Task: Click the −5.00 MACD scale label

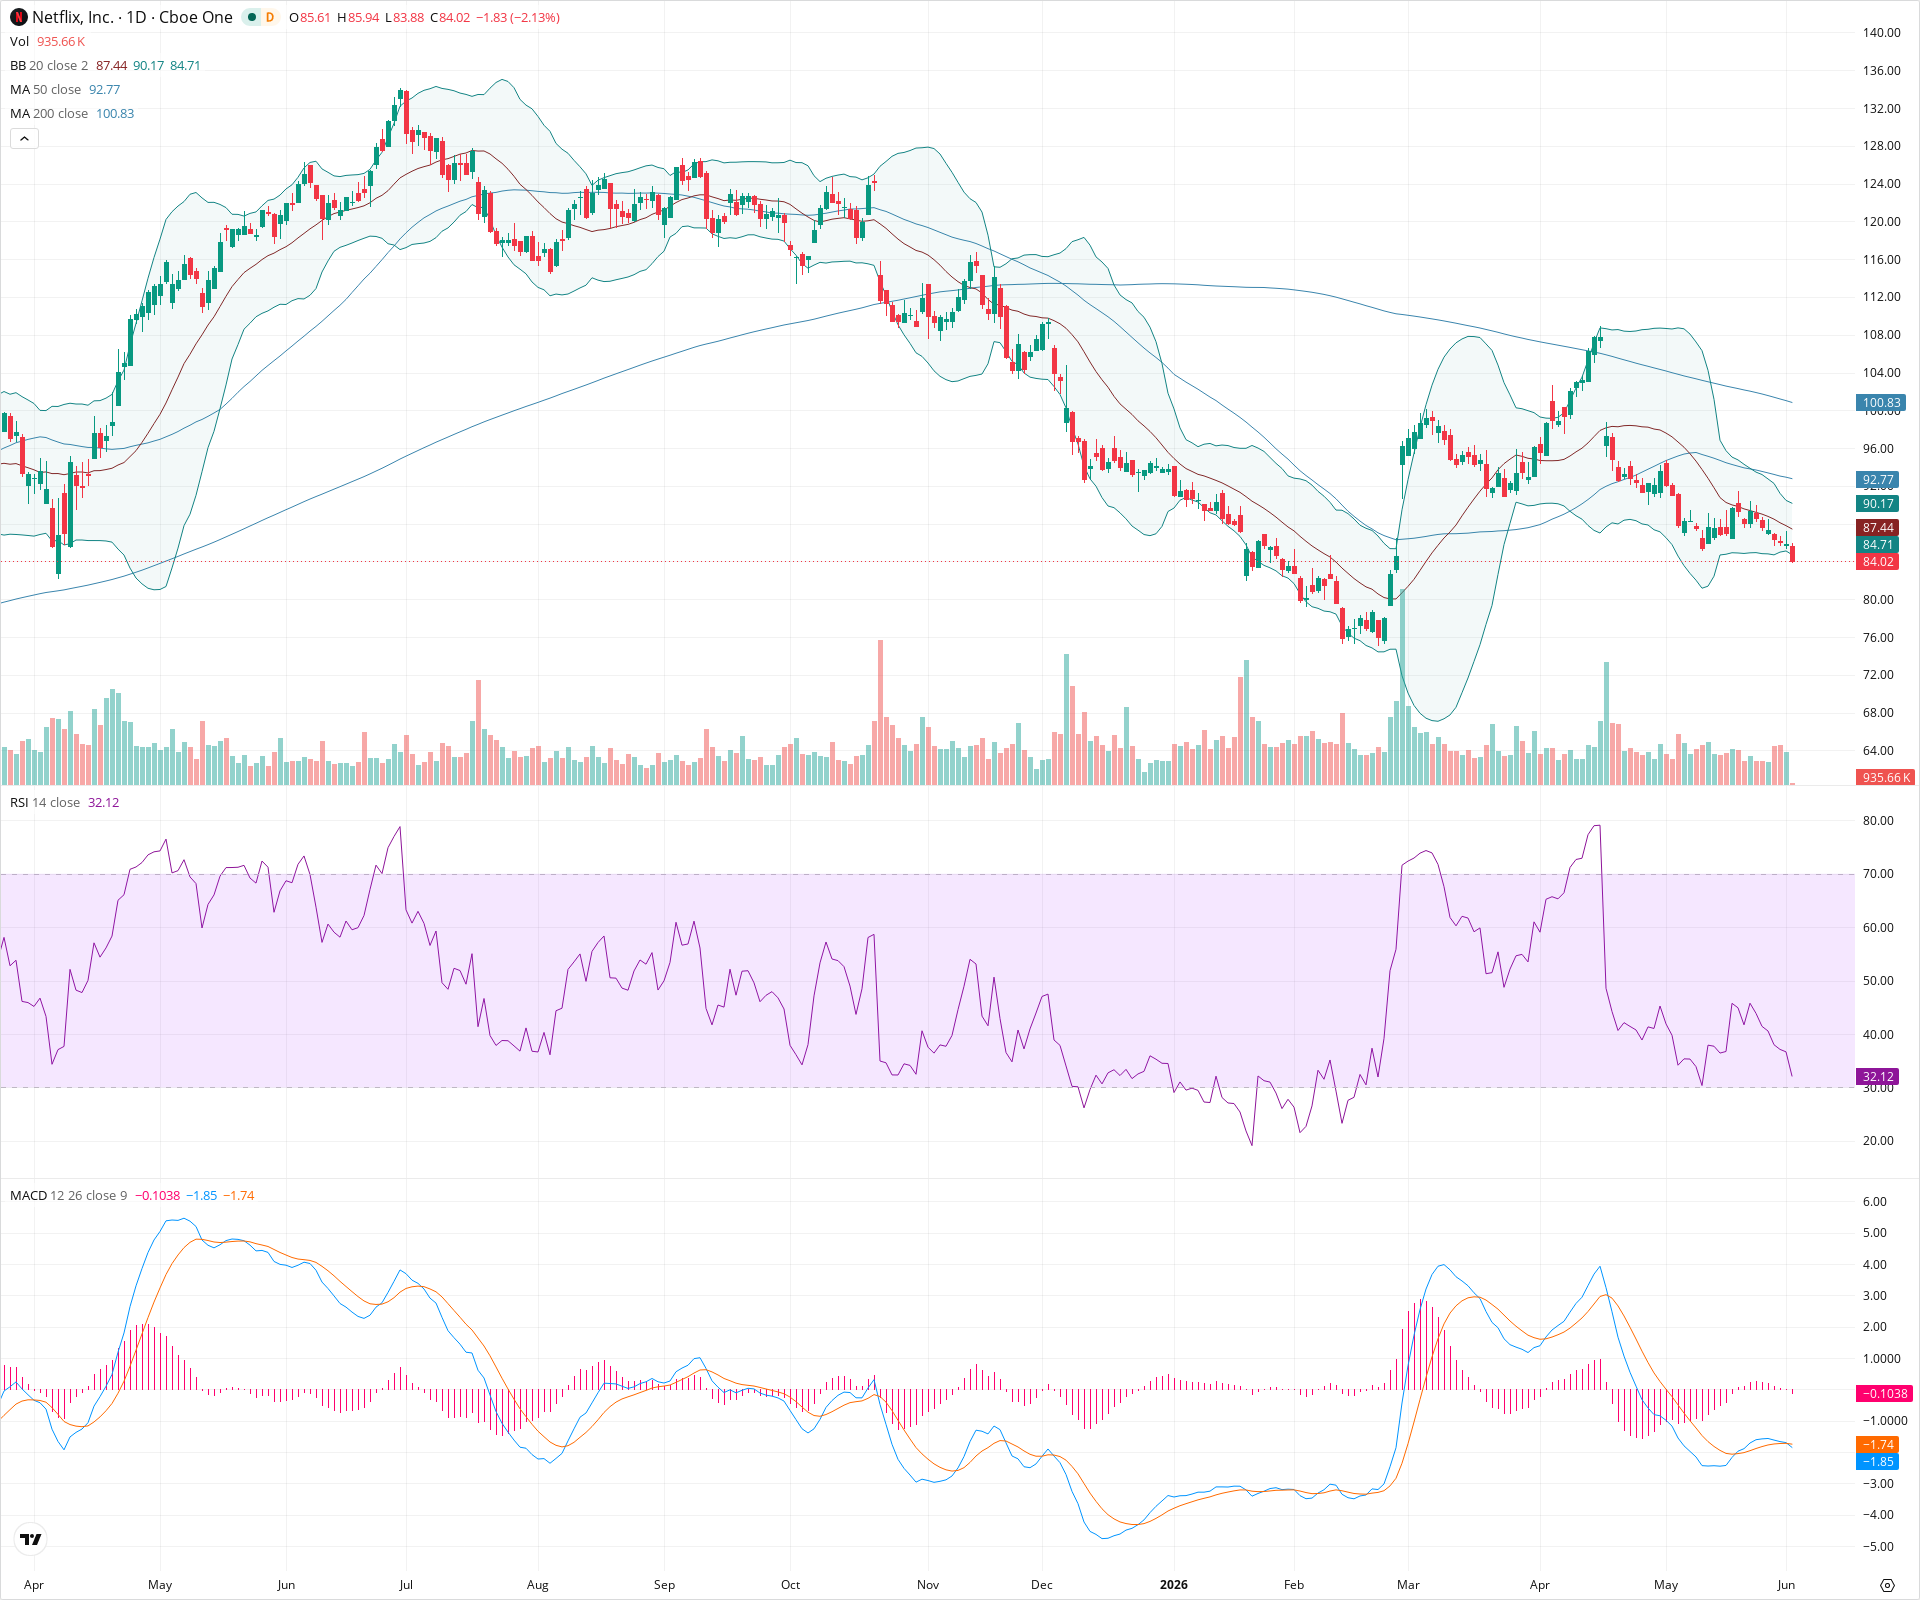Action: point(1878,1547)
